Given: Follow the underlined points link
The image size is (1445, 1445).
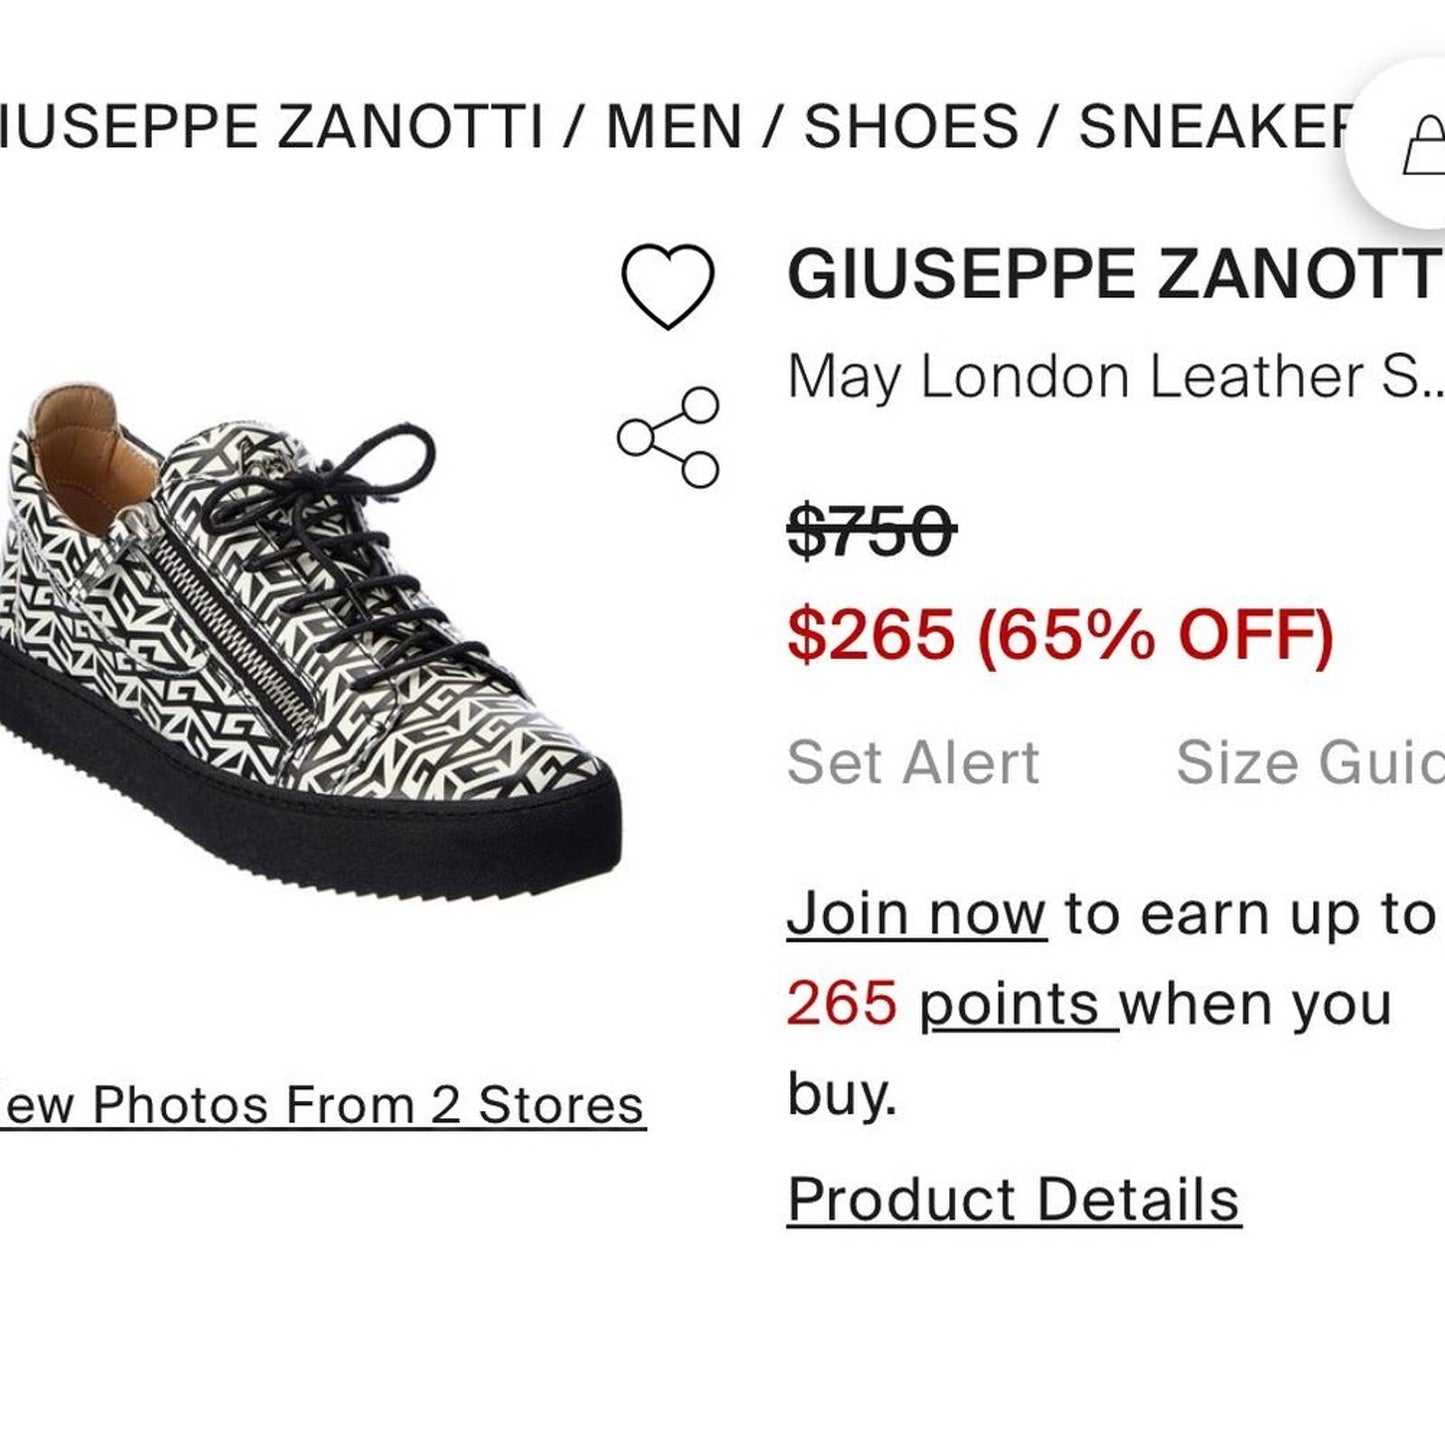Looking at the screenshot, I should pos(1017,1003).
